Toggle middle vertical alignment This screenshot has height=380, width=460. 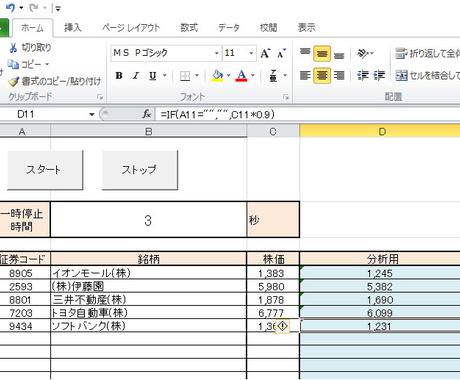point(322,53)
